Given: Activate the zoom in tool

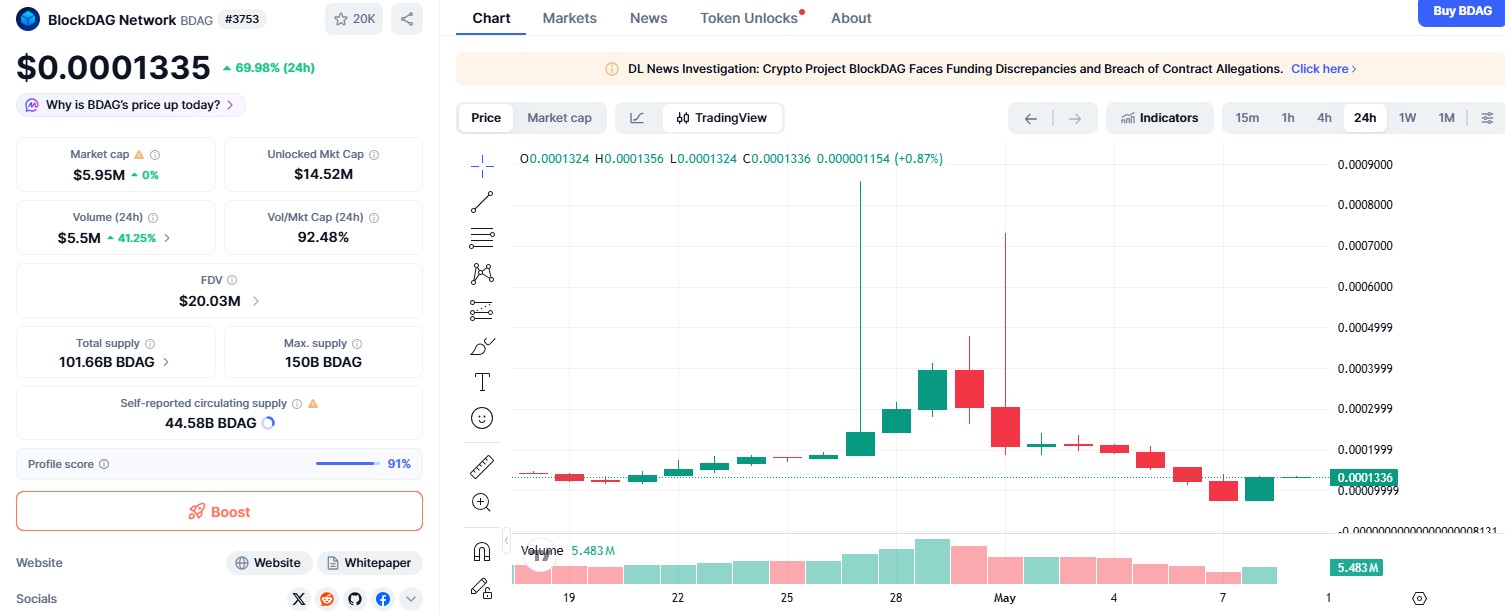Looking at the screenshot, I should pos(482,502).
